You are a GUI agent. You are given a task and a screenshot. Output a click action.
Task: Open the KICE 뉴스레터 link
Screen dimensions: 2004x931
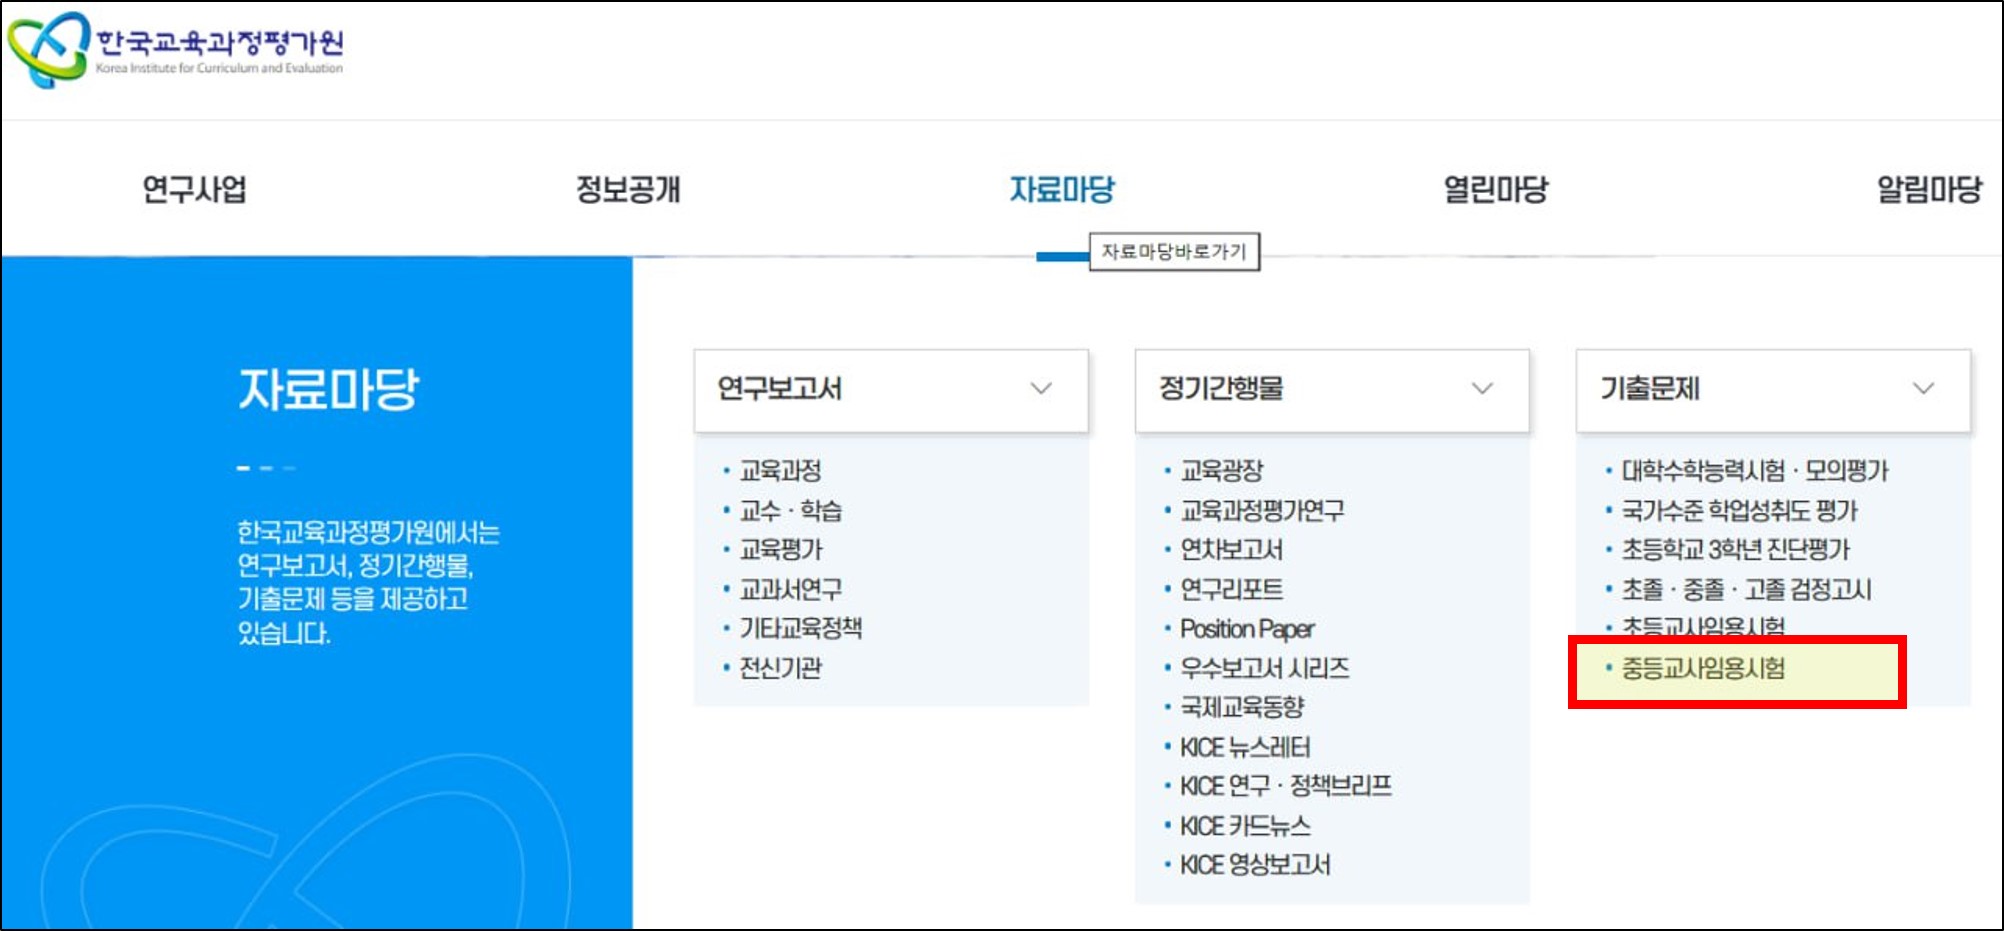pyautogui.click(x=1243, y=747)
